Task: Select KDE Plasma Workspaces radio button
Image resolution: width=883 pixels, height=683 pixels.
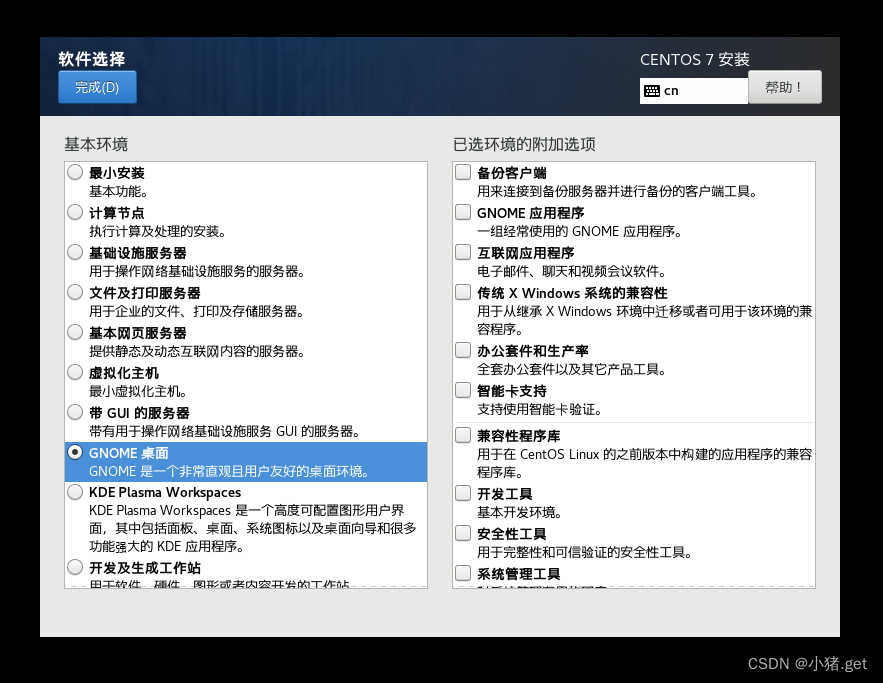Action: pos(75,492)
